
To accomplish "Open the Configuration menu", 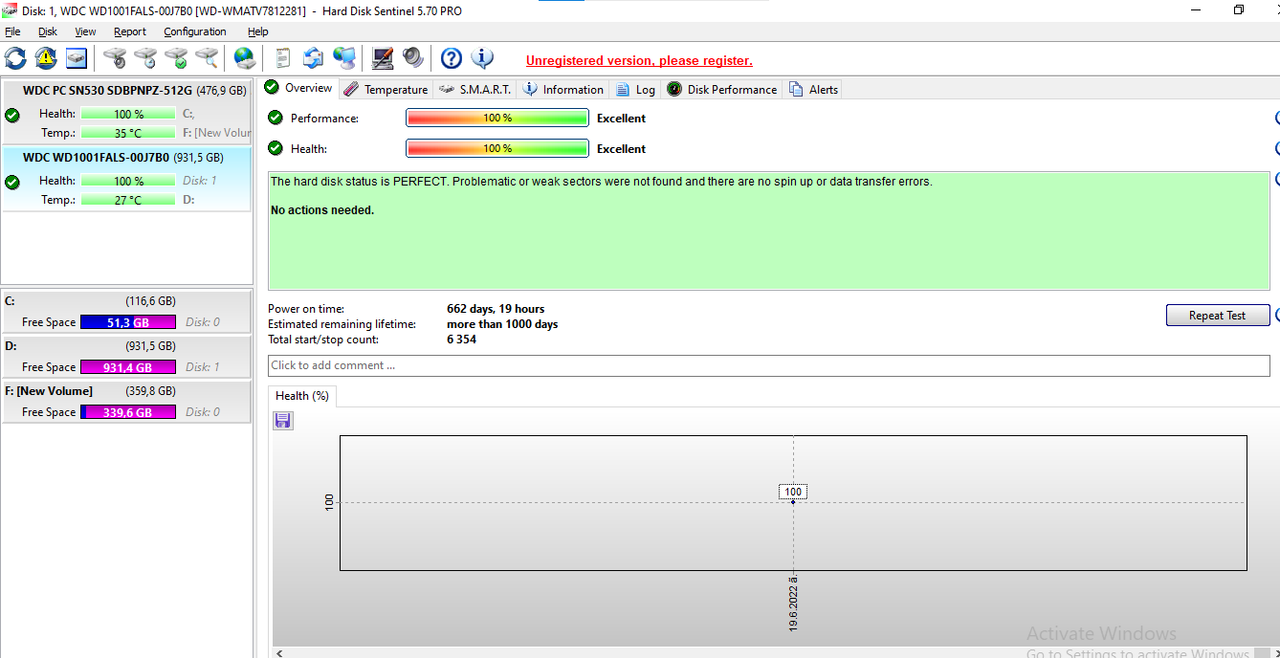I will pyautogui.click(x=195, y=31).
